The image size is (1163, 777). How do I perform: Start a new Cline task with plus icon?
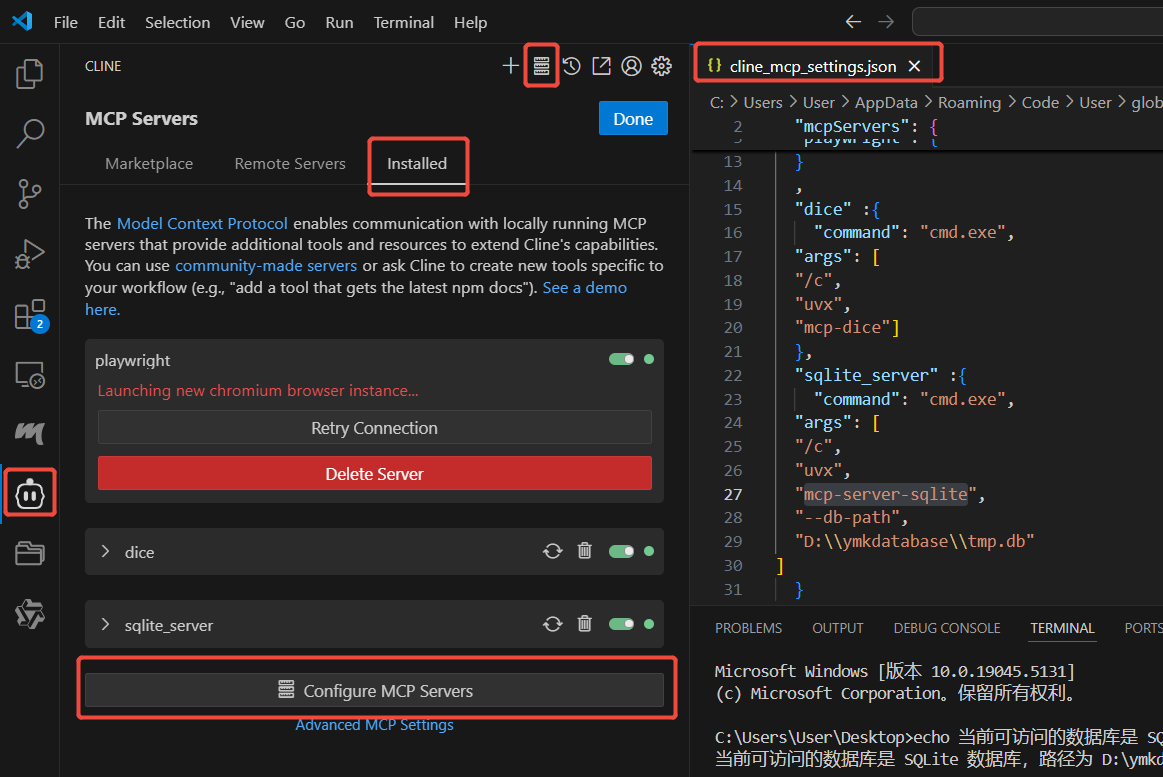510,66
